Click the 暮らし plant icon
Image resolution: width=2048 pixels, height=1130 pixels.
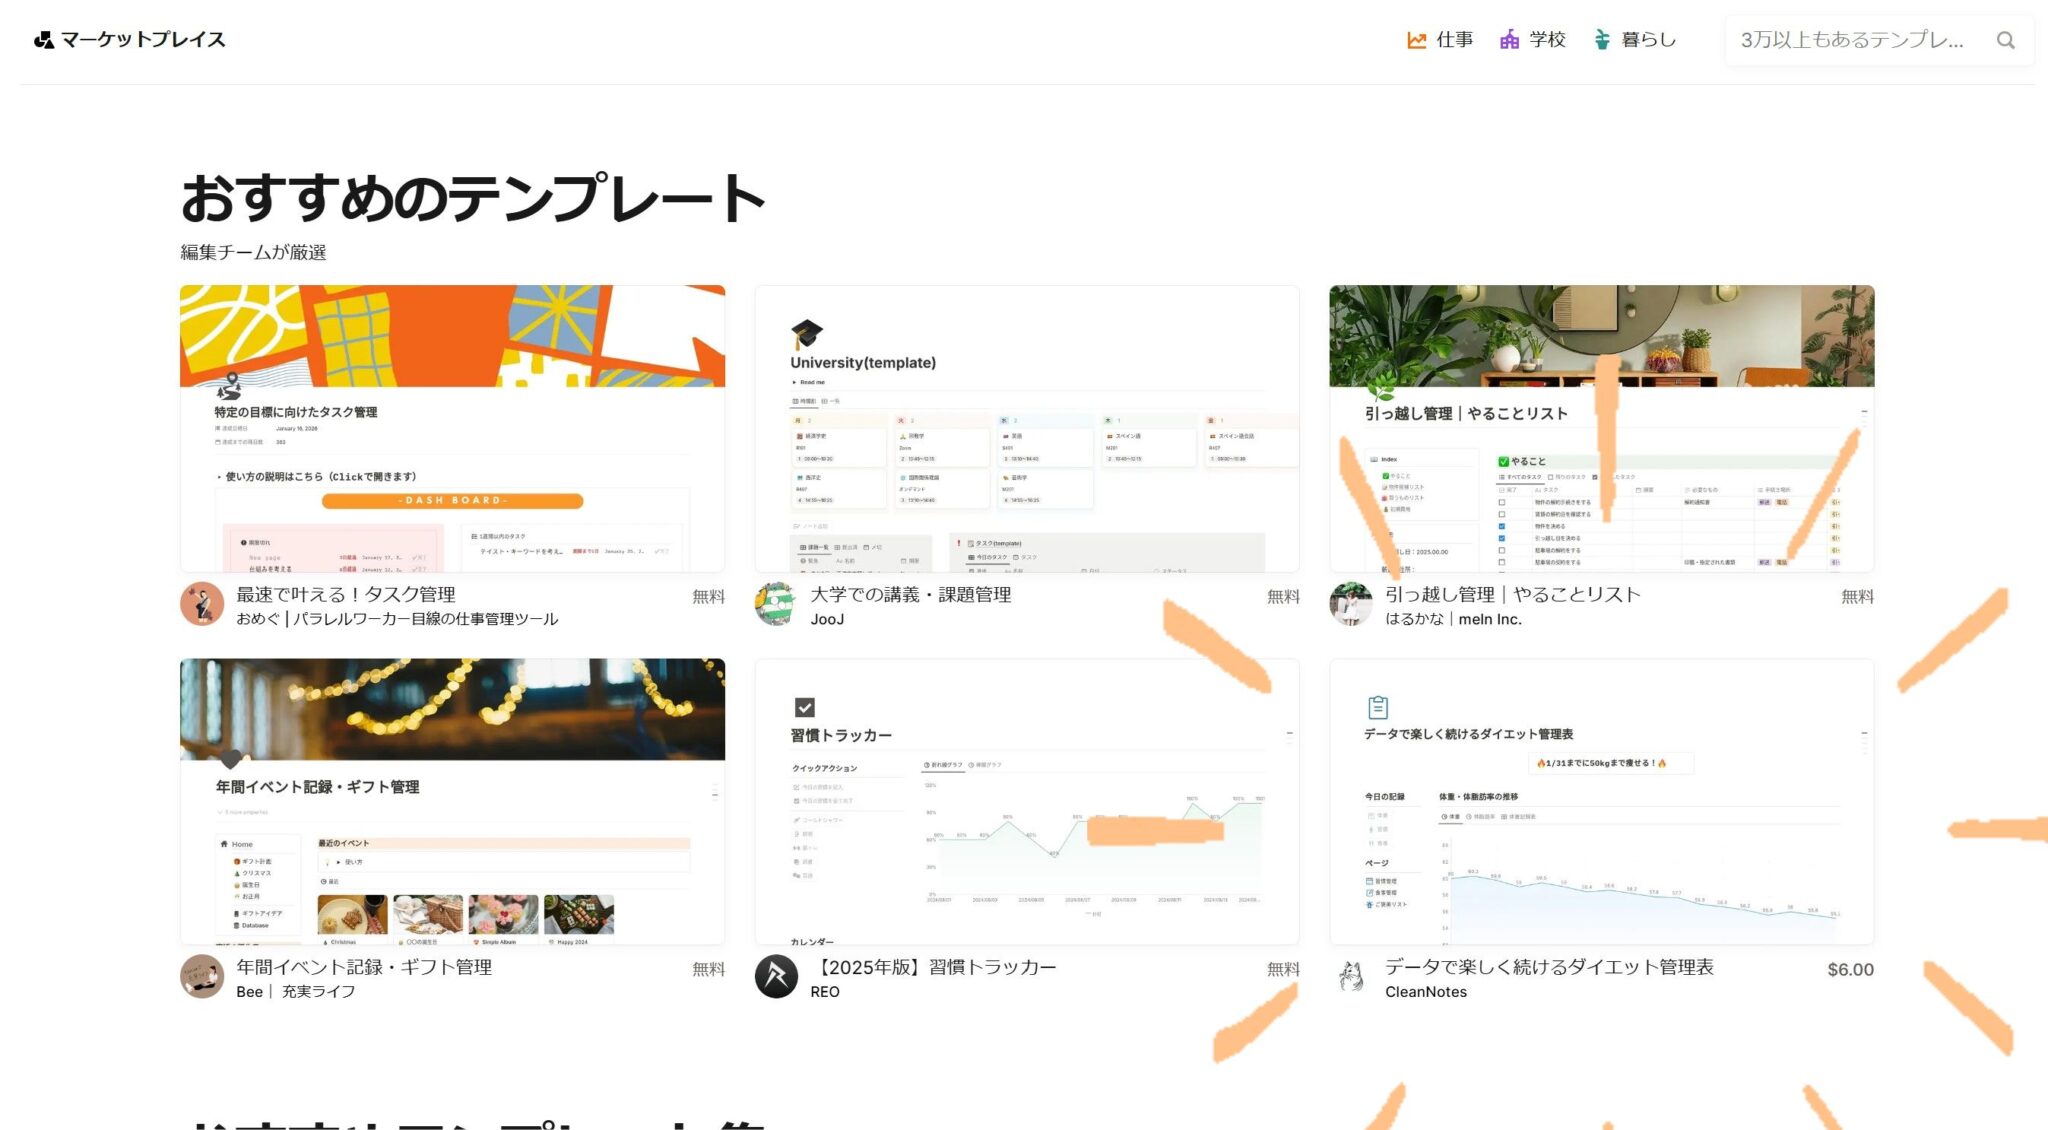1601,40
